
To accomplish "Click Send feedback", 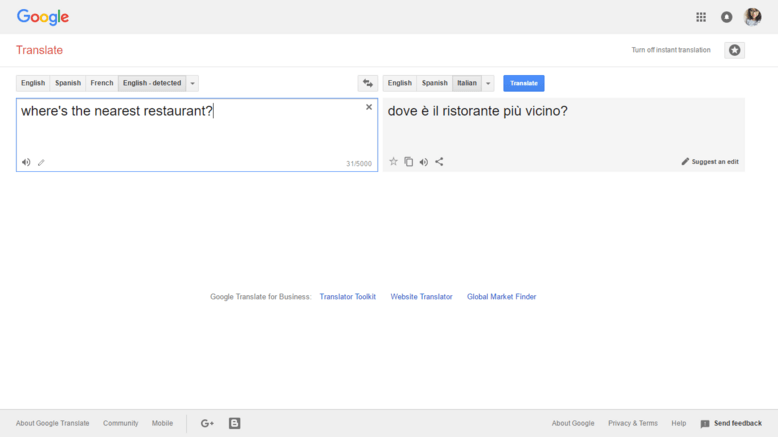I will click(731, 423).
